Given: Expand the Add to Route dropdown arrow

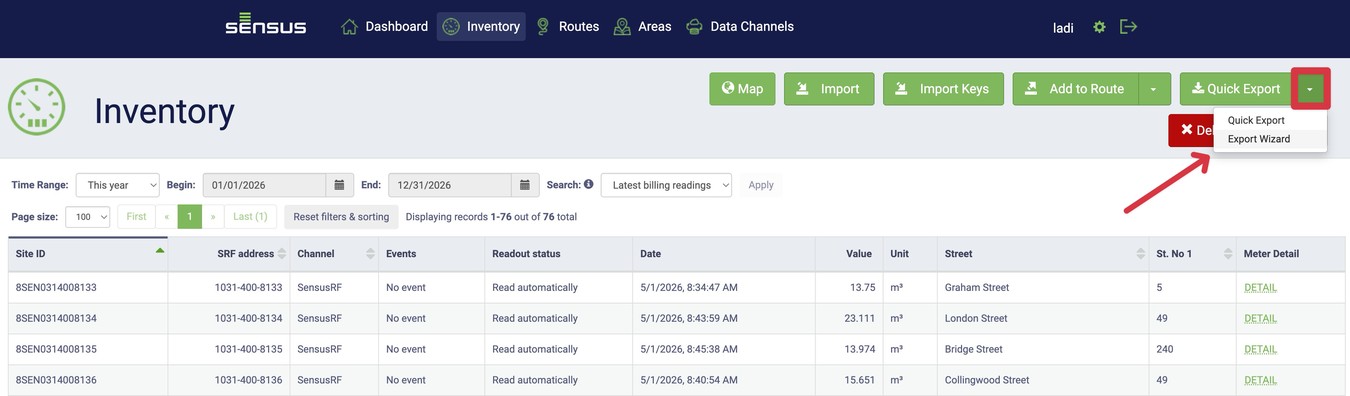Looking at the screenshot, I should [x=1153, y=89].
